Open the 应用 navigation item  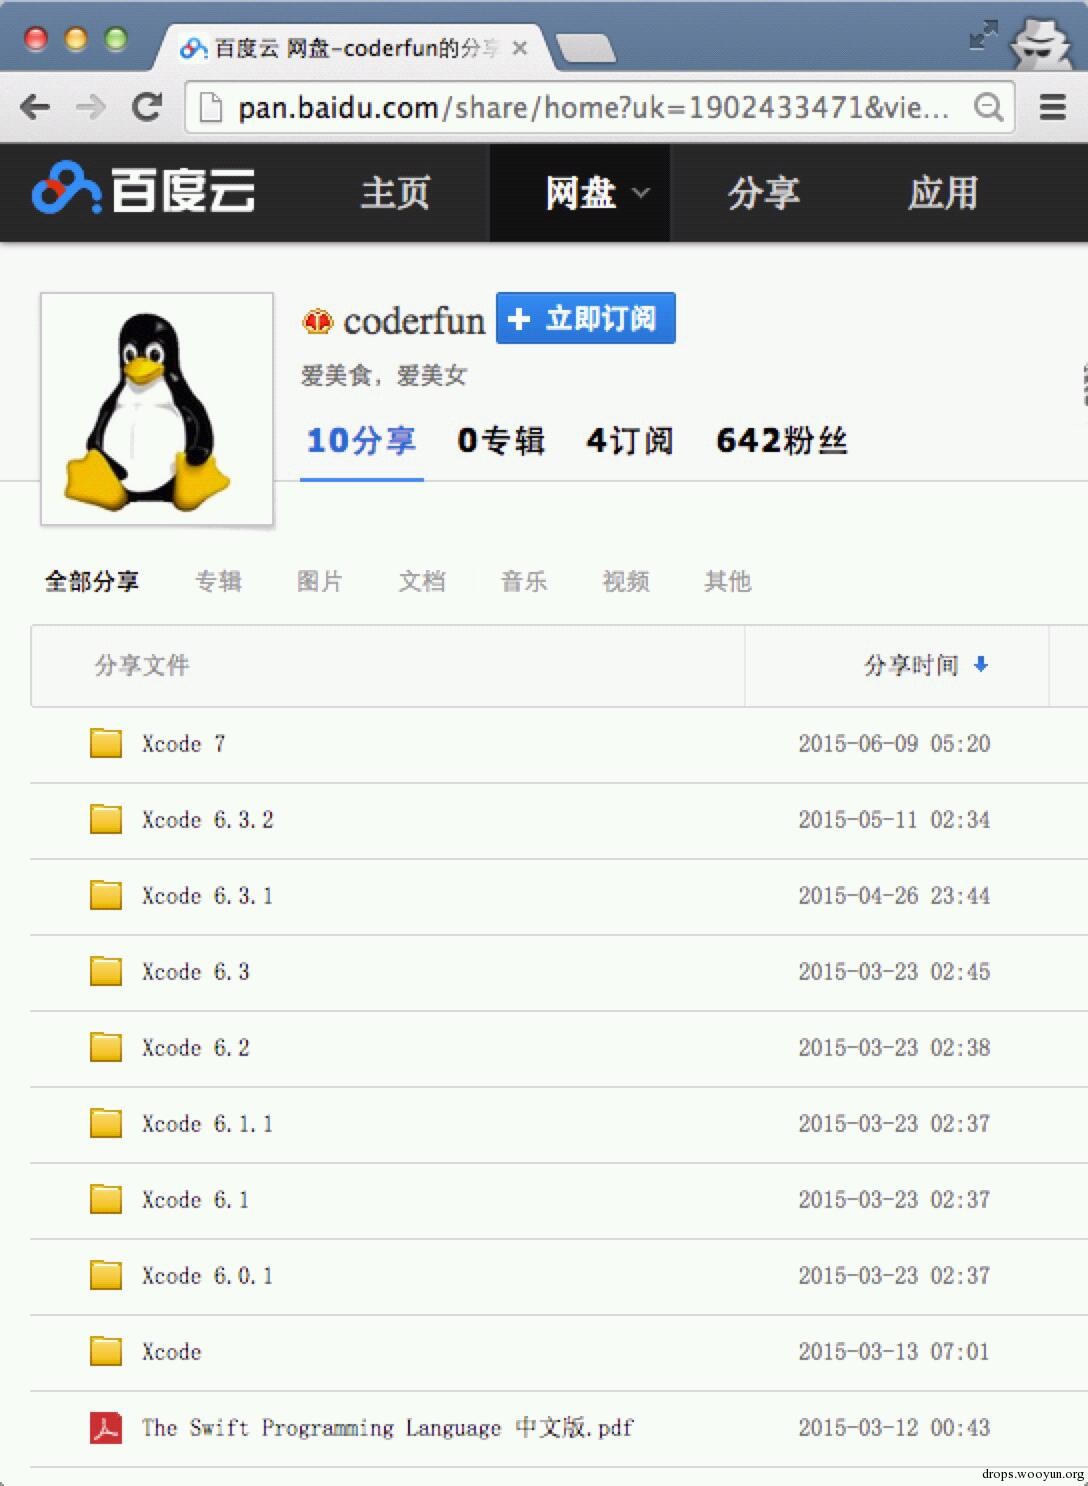942,193
